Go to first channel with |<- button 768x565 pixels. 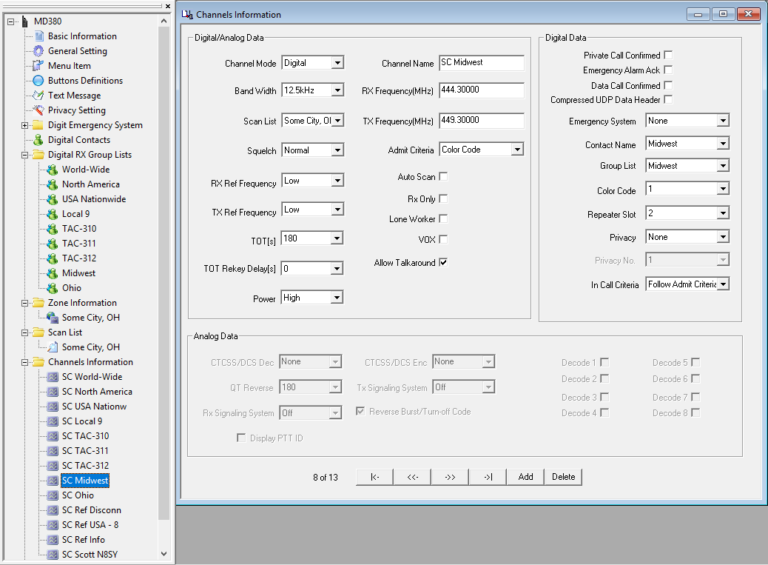coord(375,477)
